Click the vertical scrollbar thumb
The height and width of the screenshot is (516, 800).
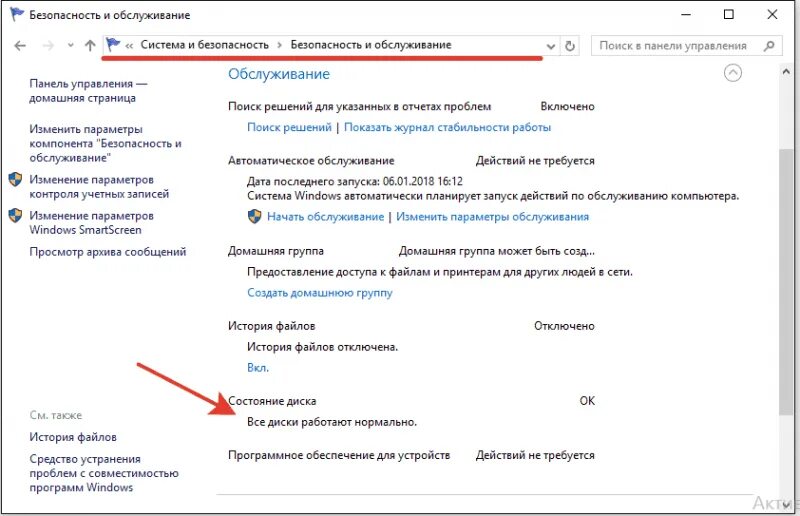786,282
